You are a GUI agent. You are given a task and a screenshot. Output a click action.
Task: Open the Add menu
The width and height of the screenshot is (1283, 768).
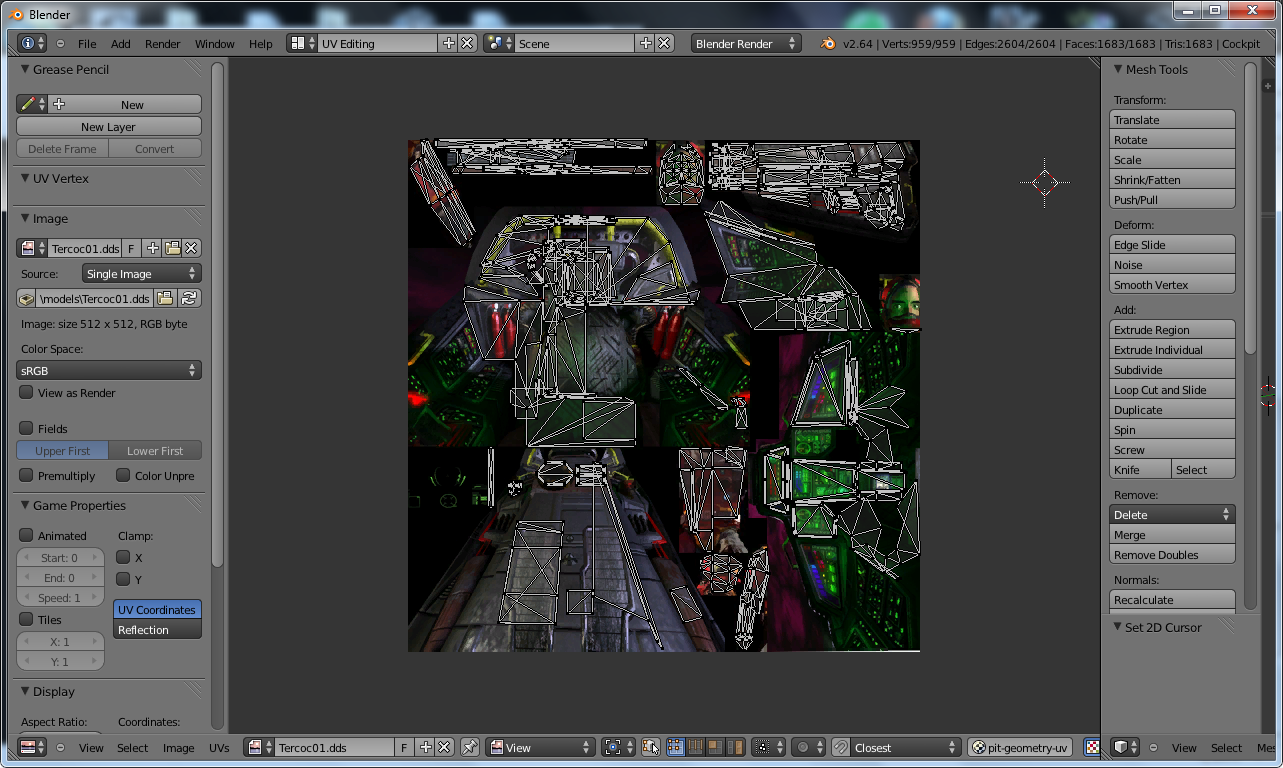[120, 44]
